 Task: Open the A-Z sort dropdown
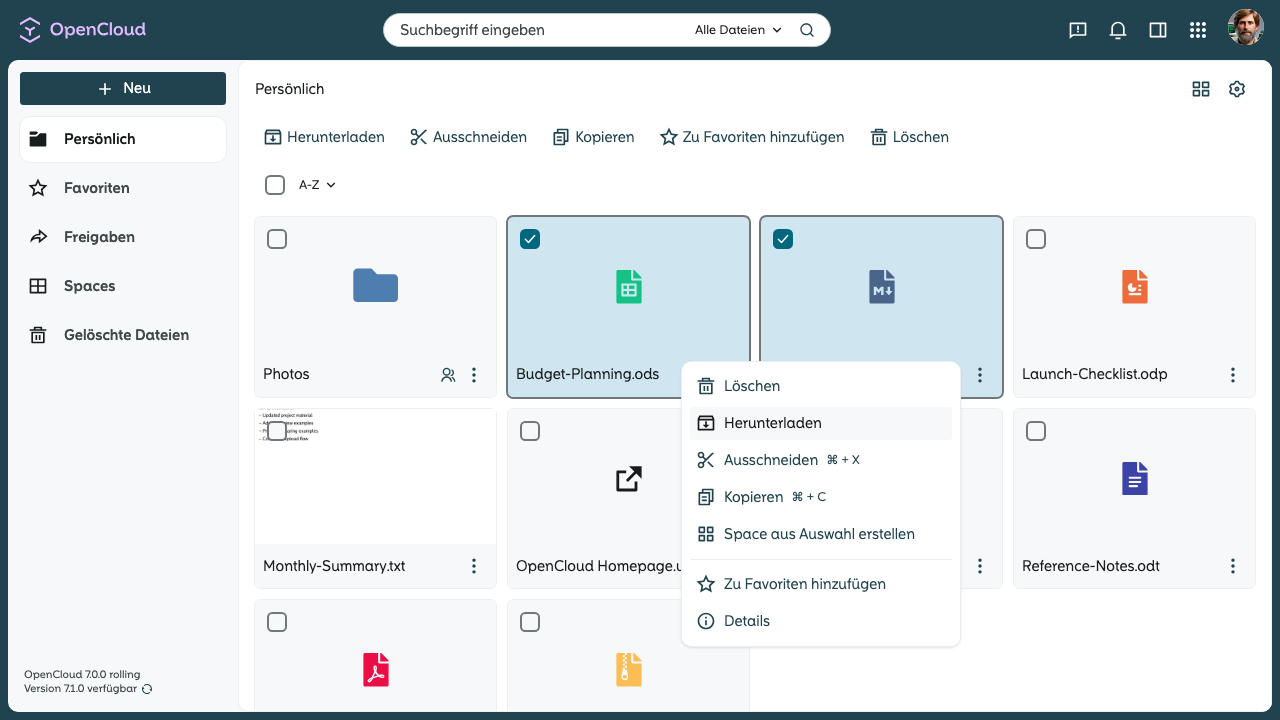click(x=317, y=185)
